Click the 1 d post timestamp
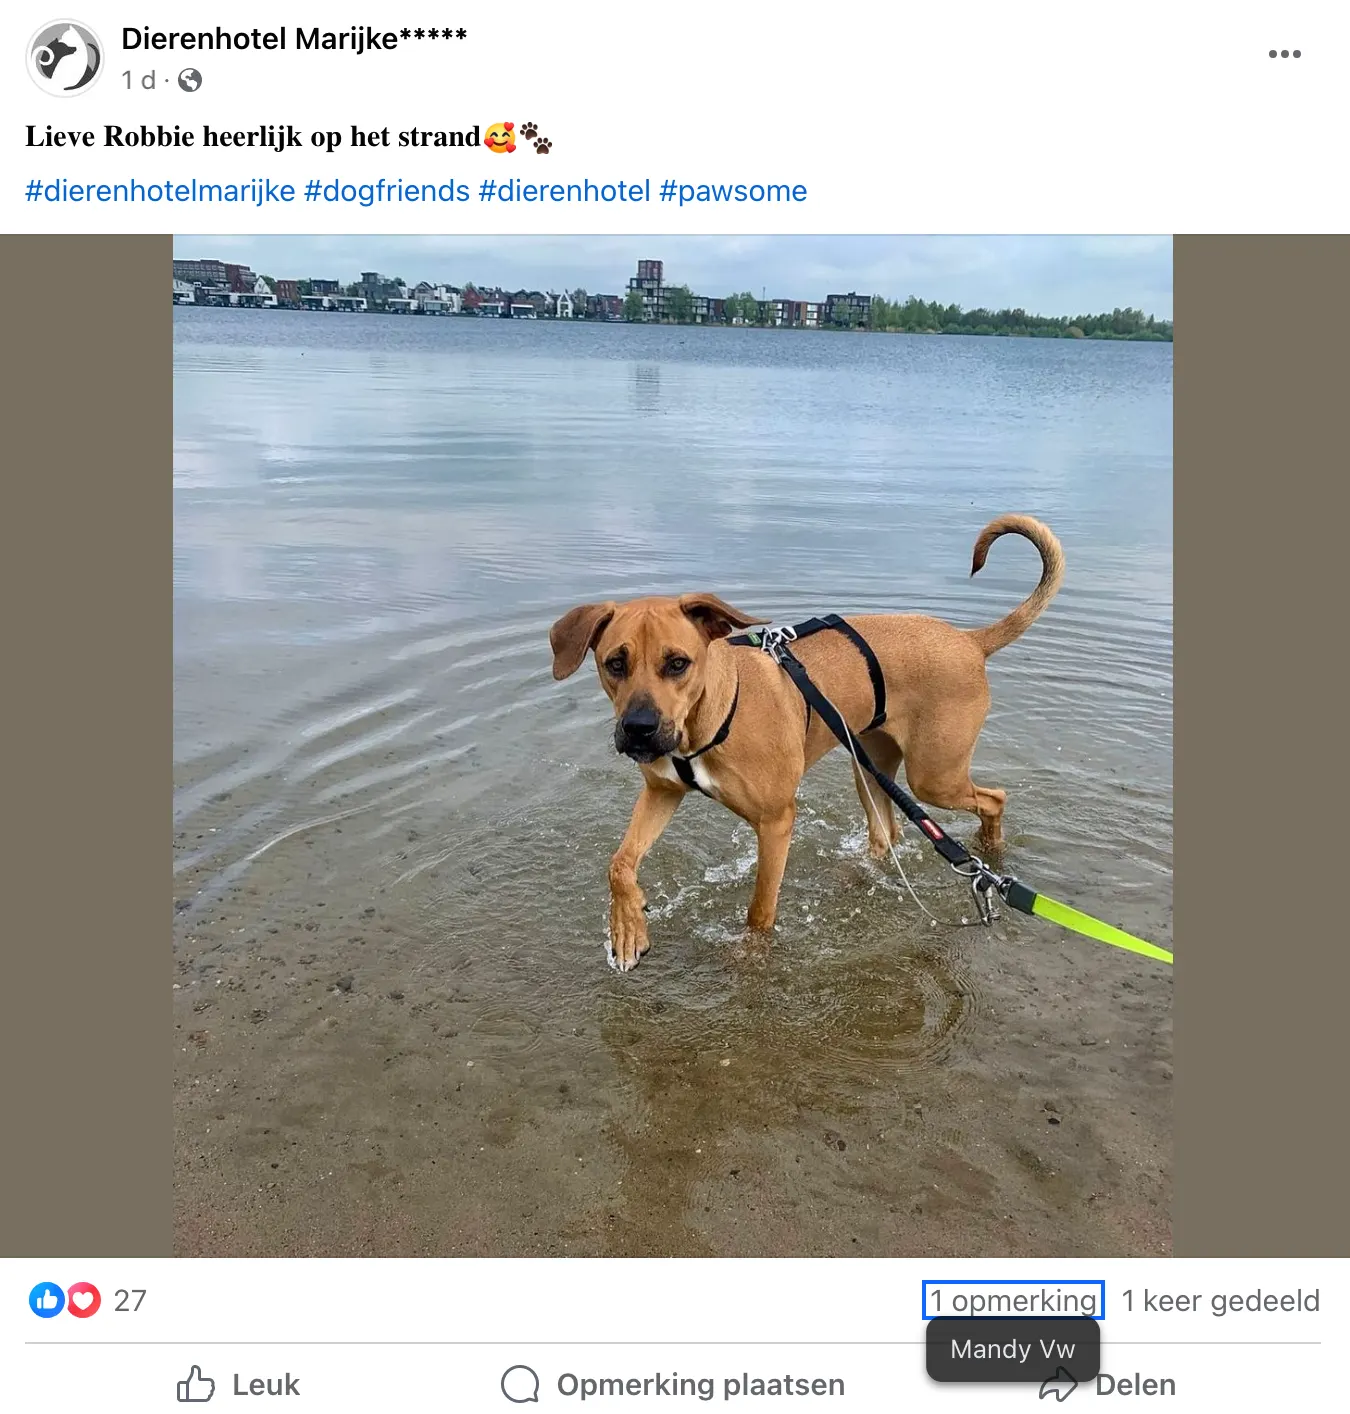This screenshot has width=1350, height=1414. pos(139,80)
